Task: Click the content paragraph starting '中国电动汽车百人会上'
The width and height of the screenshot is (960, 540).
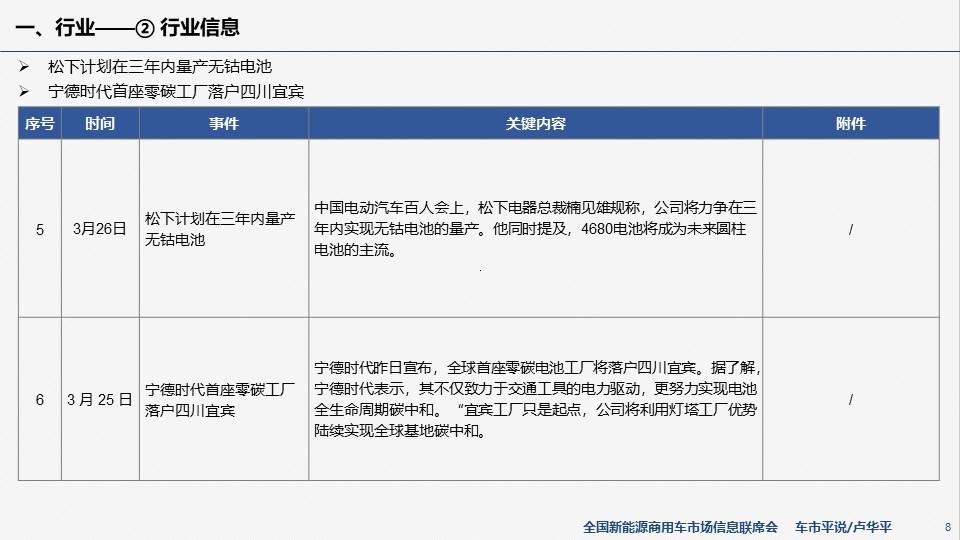Action: coord(535,229)
